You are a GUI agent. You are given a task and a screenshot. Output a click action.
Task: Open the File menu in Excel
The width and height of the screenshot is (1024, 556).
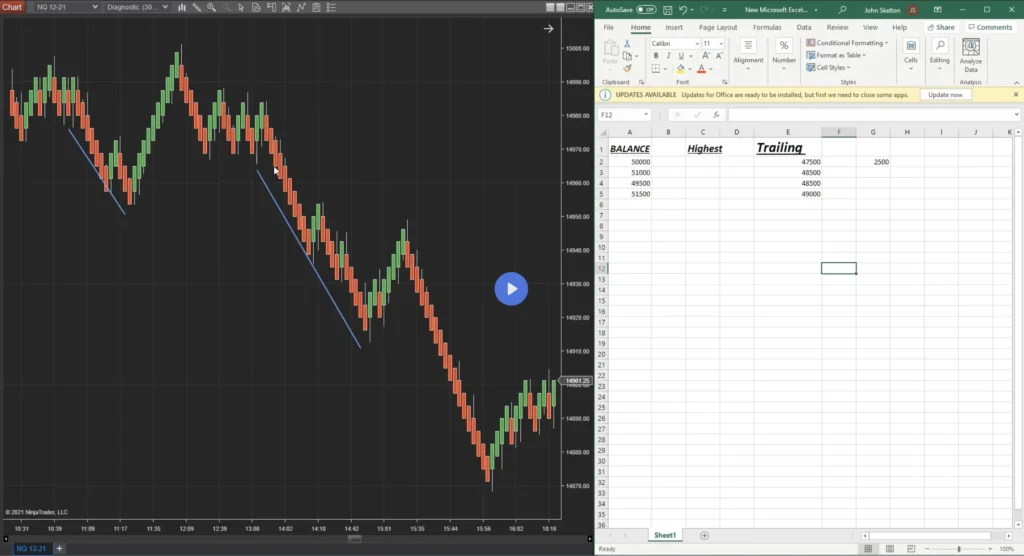[x=609, y=27]
